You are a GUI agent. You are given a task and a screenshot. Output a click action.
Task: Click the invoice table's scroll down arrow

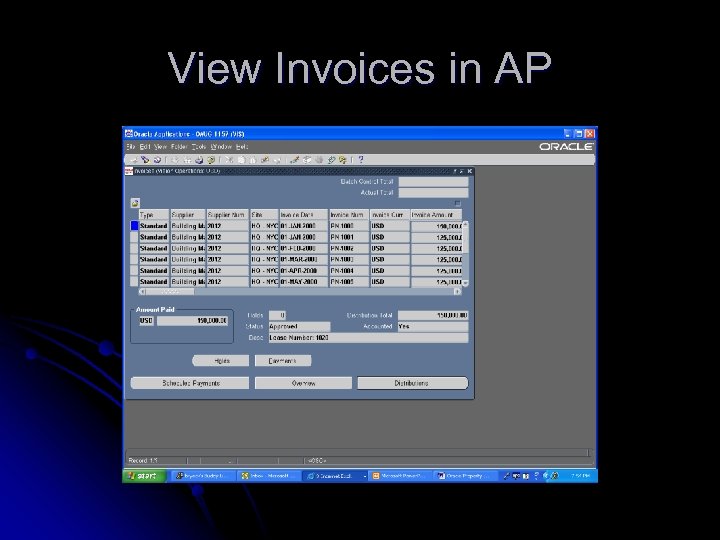[465, 284]
